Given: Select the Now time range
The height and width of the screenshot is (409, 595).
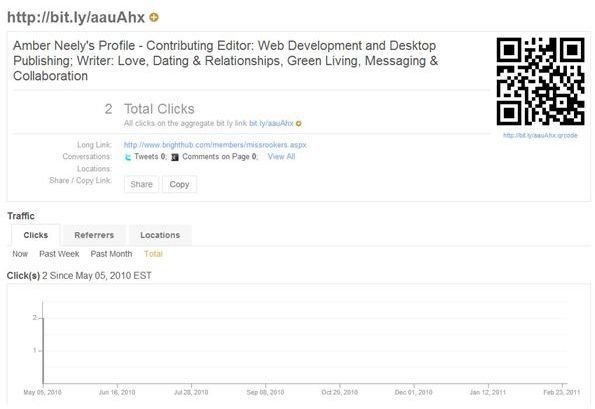Looking at the screenshot, I should point(20,254).
